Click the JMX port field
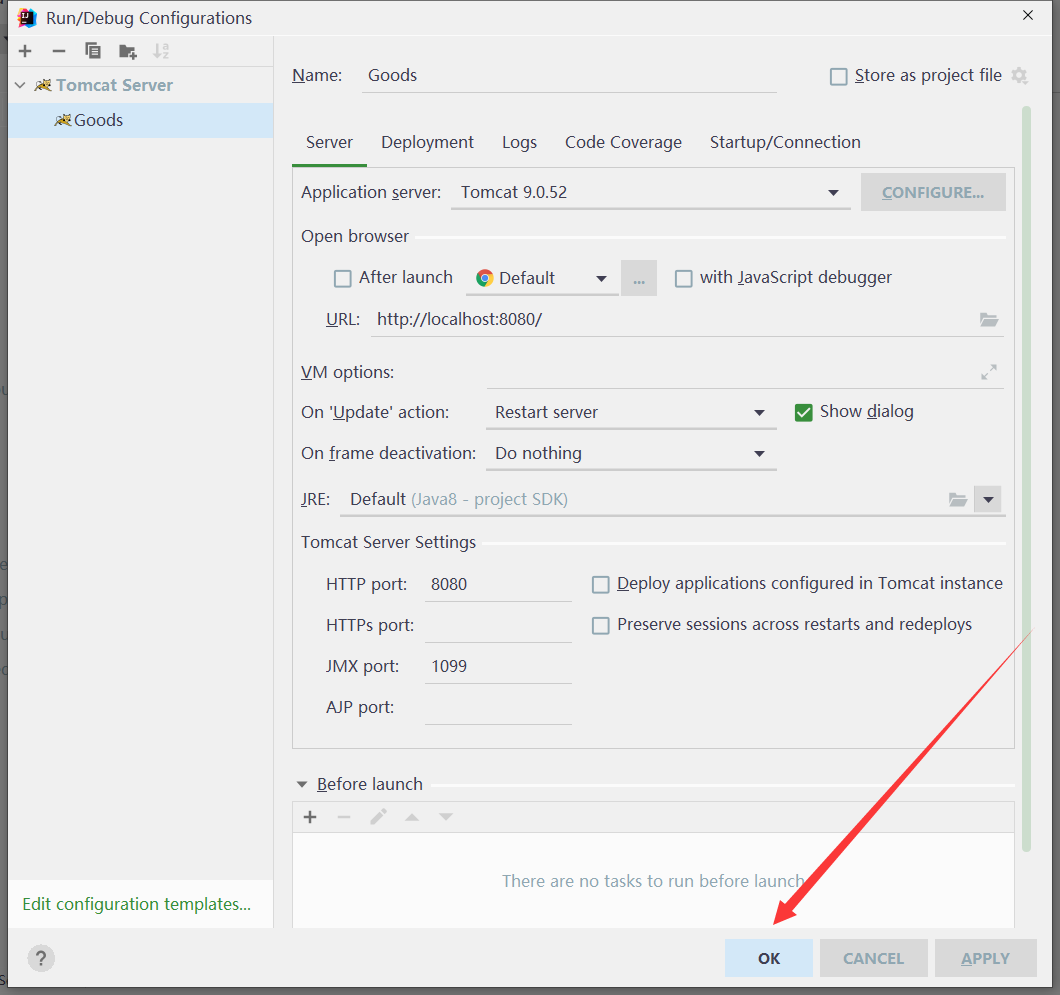 [x=498, y=666]
